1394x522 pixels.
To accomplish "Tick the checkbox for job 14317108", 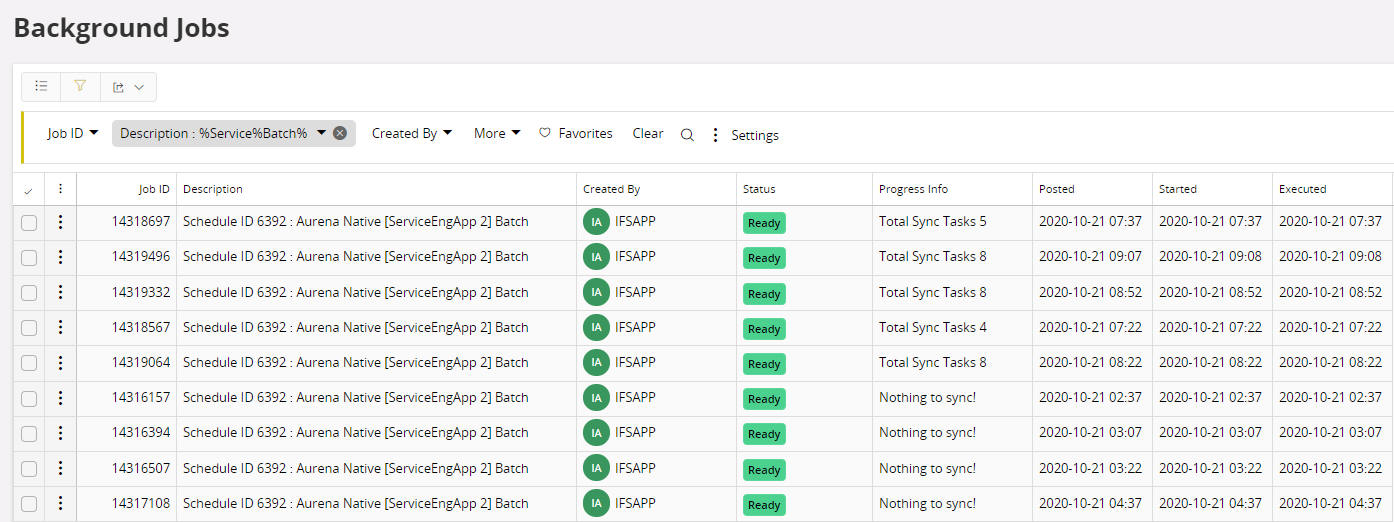I will click(29, 504).
